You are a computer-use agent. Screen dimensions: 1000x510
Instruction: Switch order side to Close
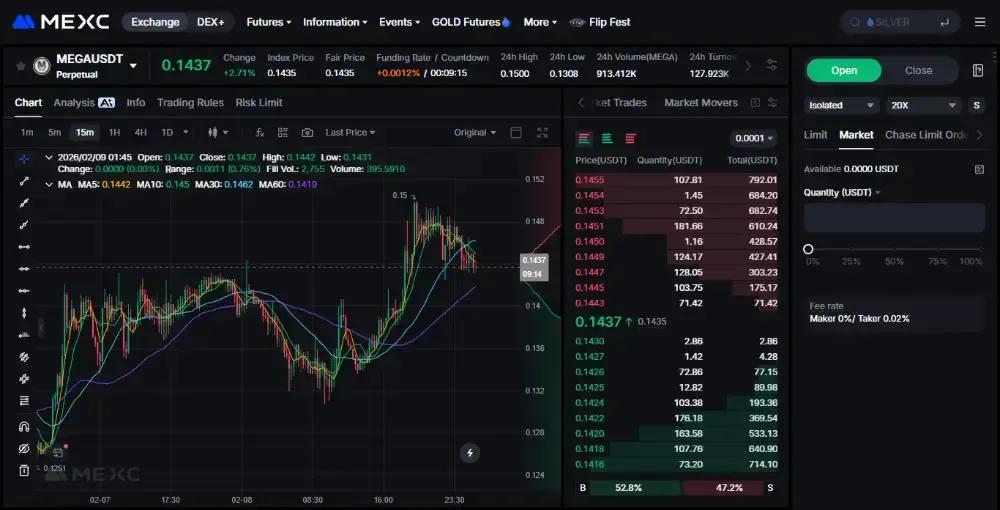point(918,70)
